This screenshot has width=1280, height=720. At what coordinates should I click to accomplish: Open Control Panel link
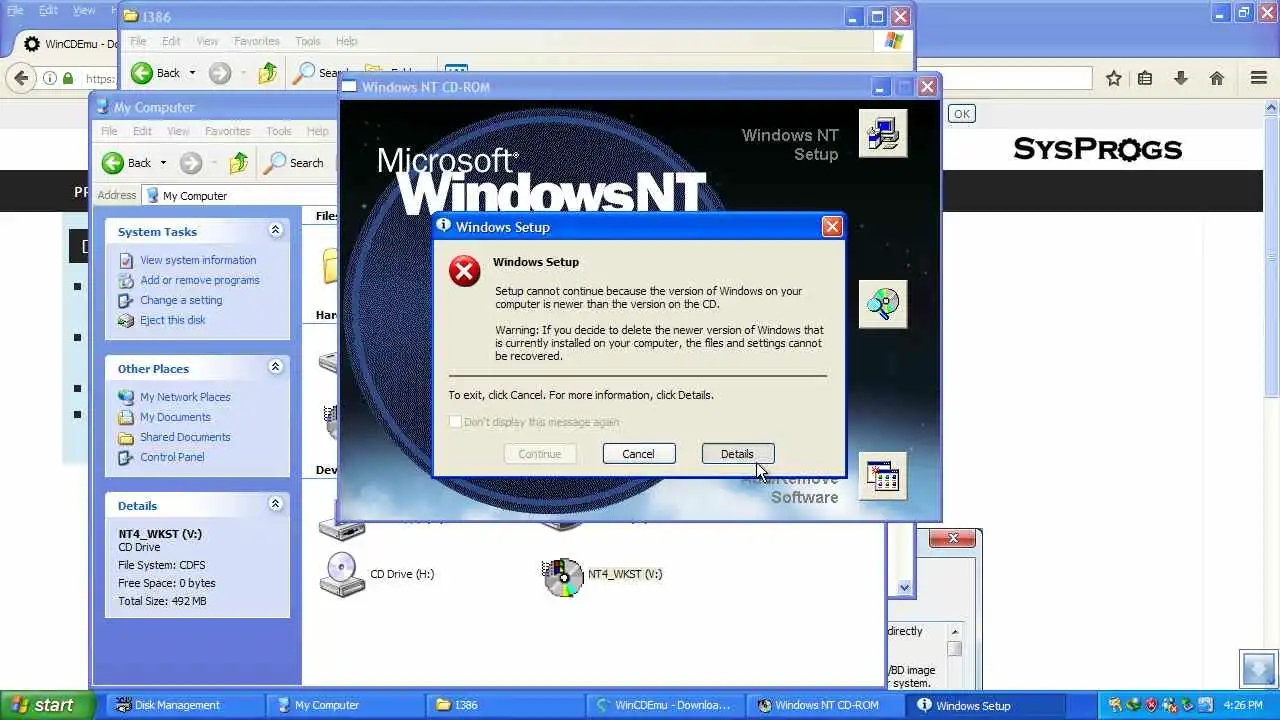tap(172, 457)
